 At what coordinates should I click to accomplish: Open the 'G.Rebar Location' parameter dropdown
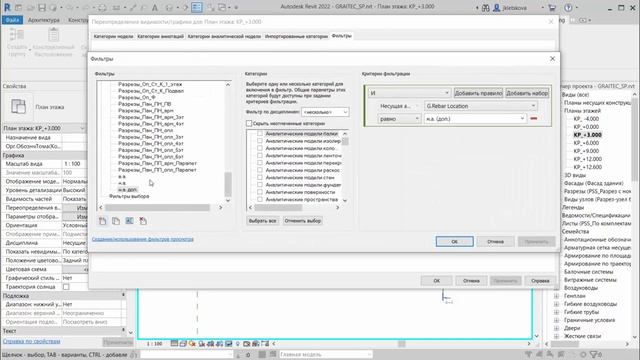[481, 106]
